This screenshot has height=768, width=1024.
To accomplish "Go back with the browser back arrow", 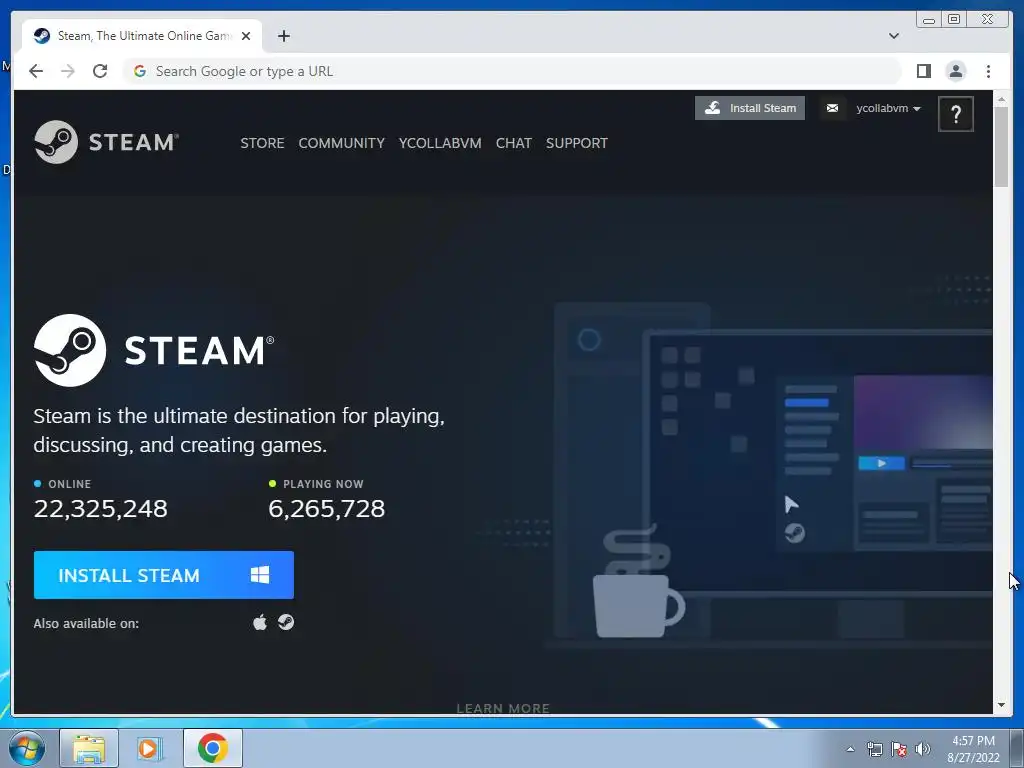I will [x=36, y=71].
